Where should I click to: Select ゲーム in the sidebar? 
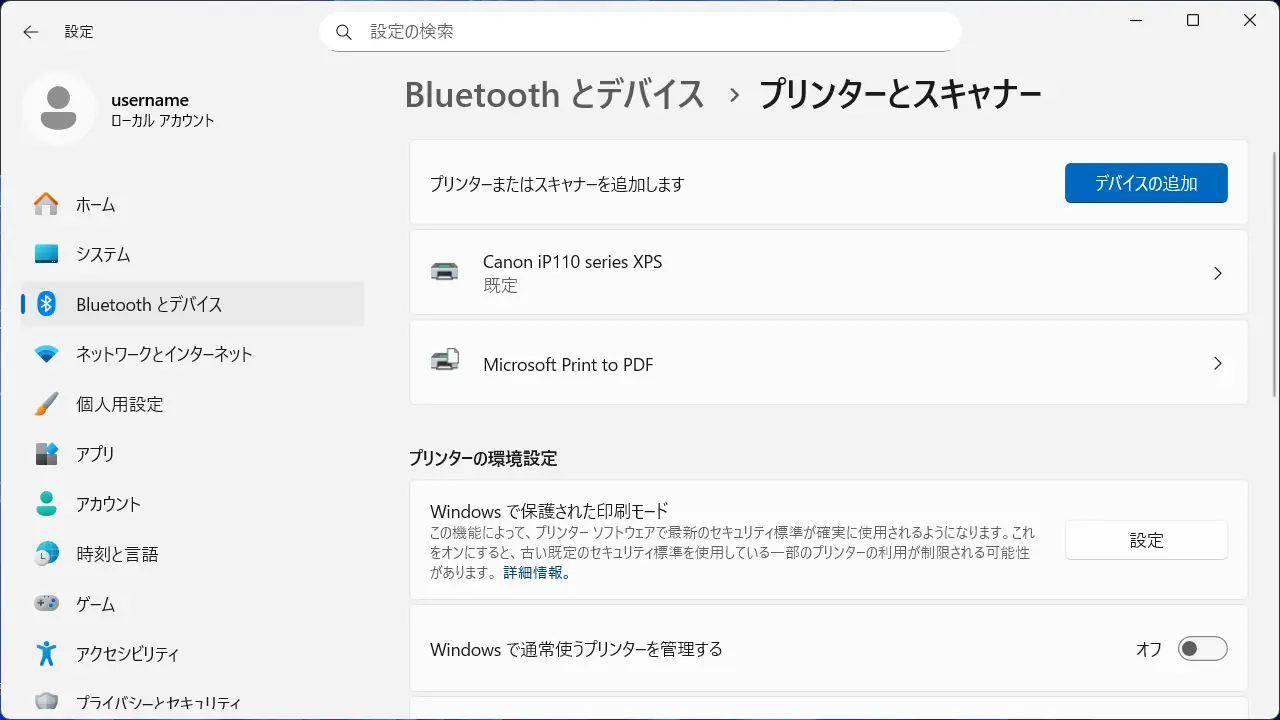(96, 604)
